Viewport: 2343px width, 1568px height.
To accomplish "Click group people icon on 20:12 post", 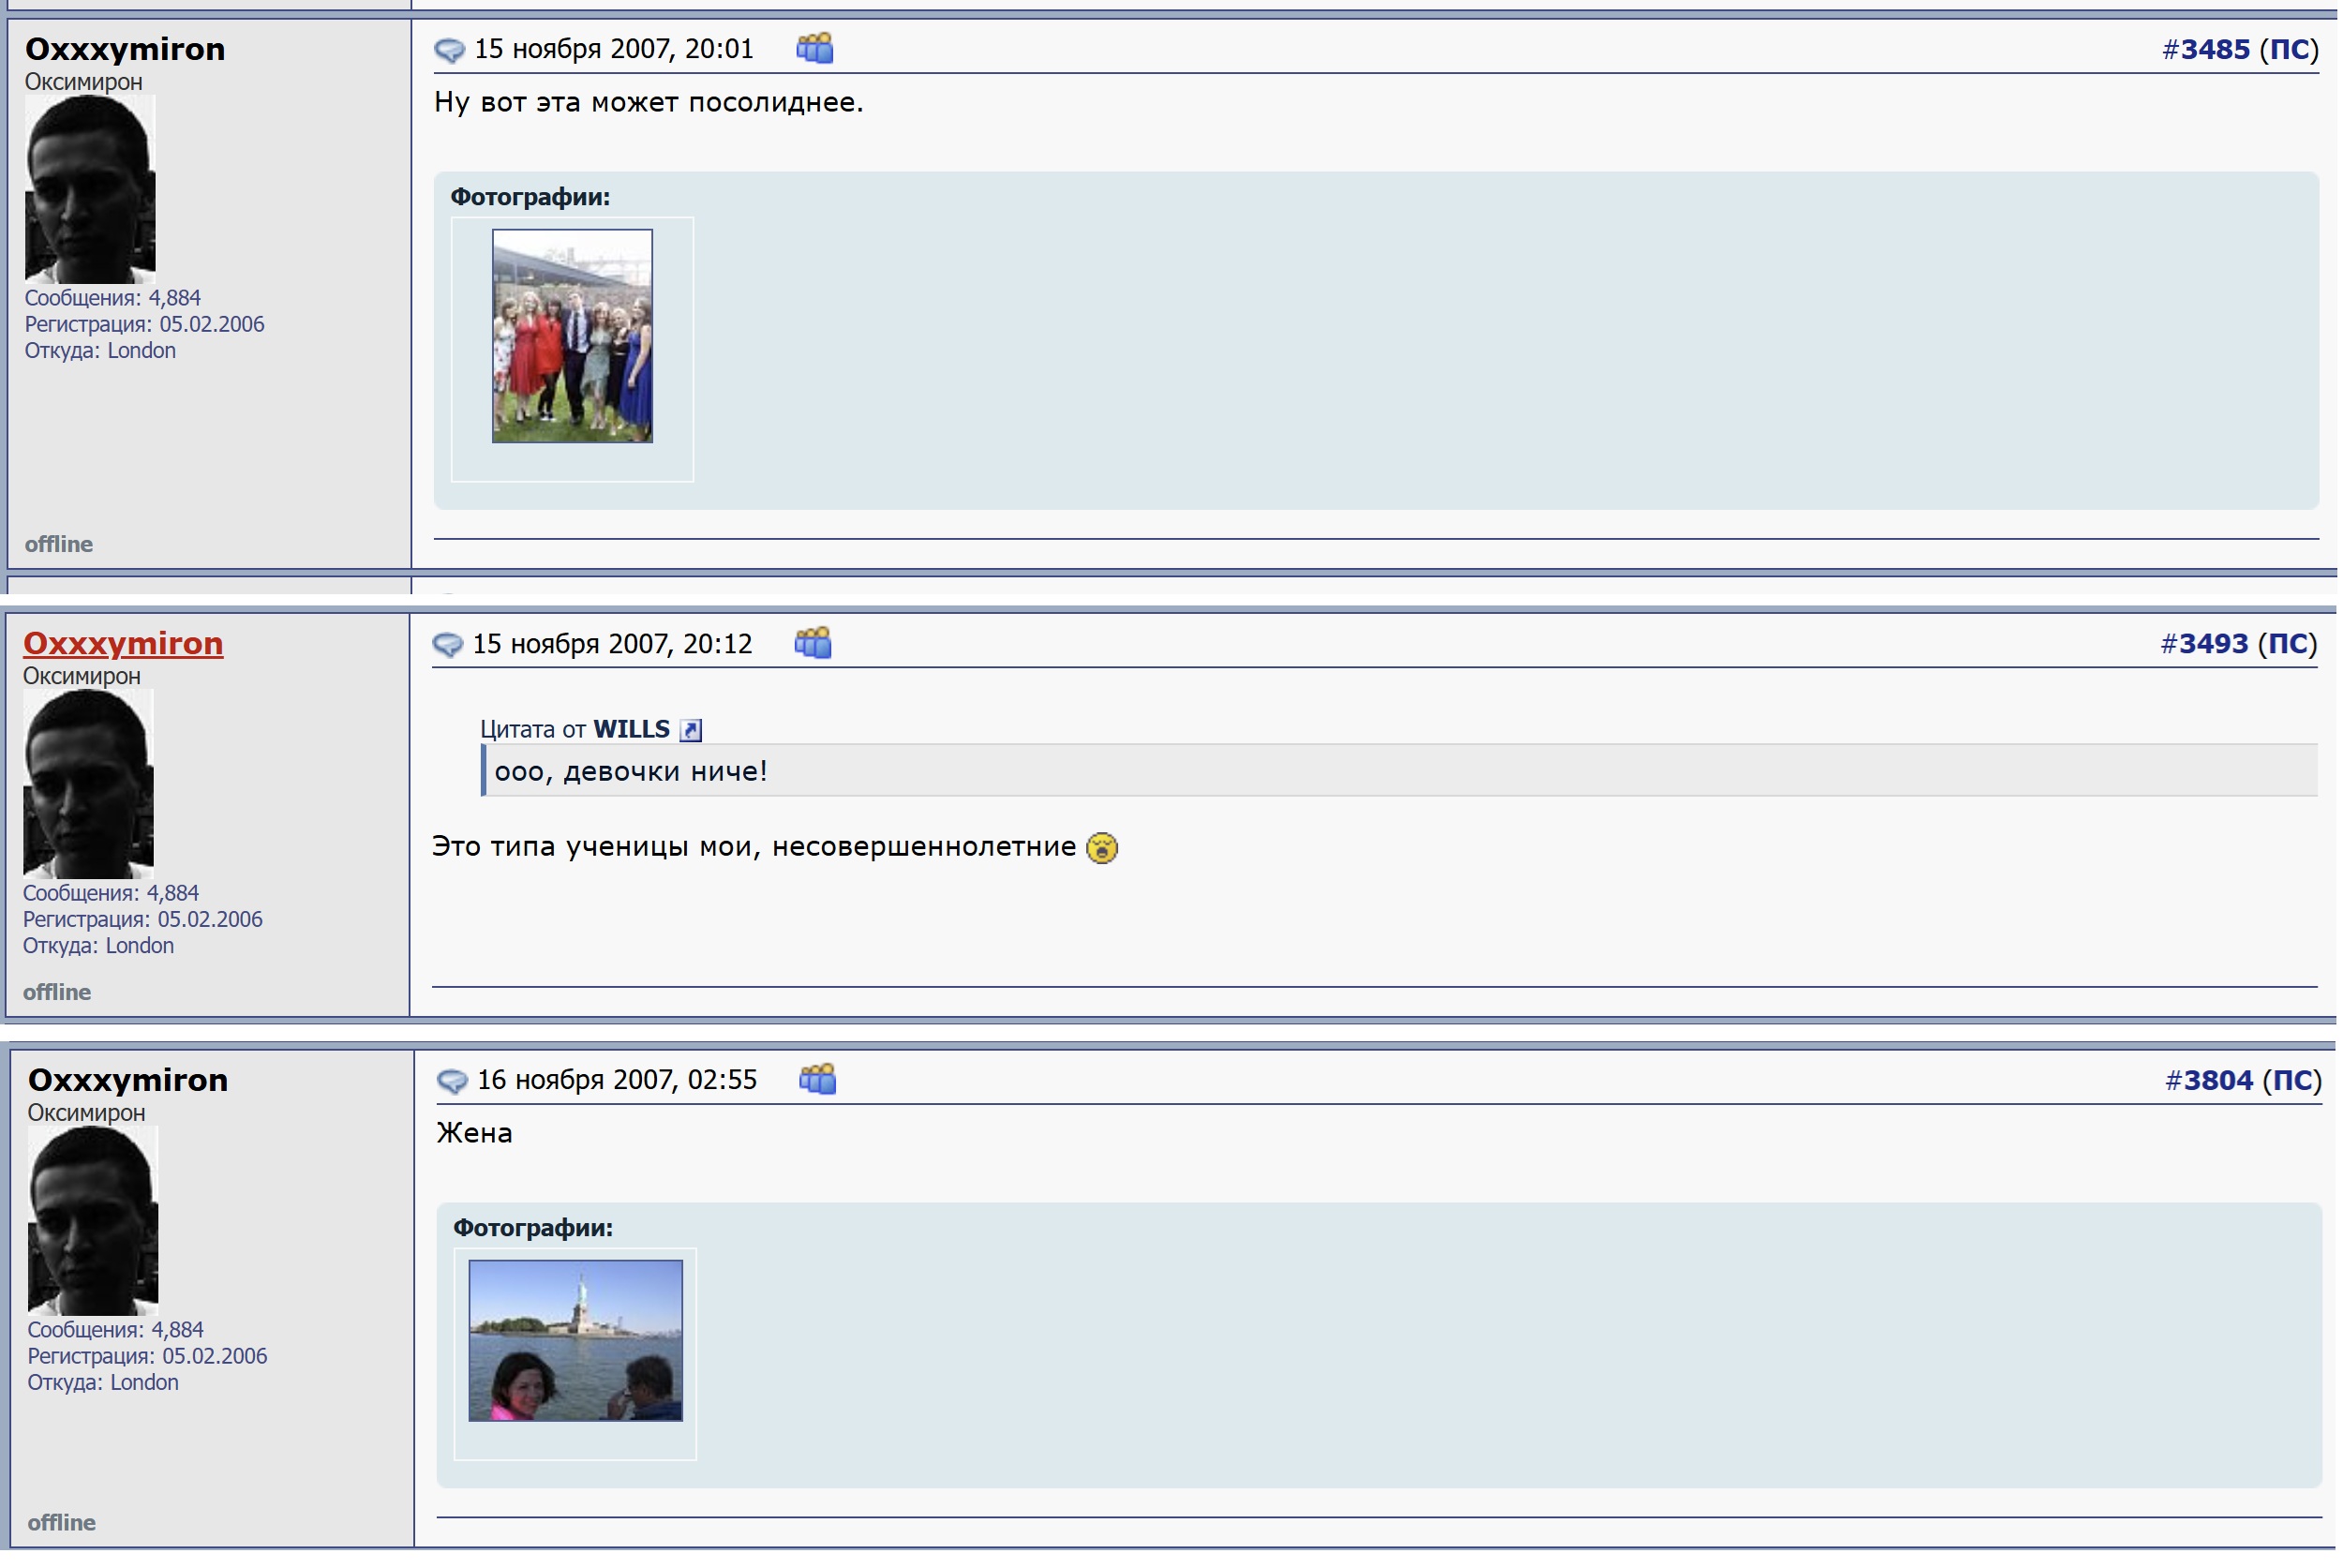I will [x=813, y=643].
